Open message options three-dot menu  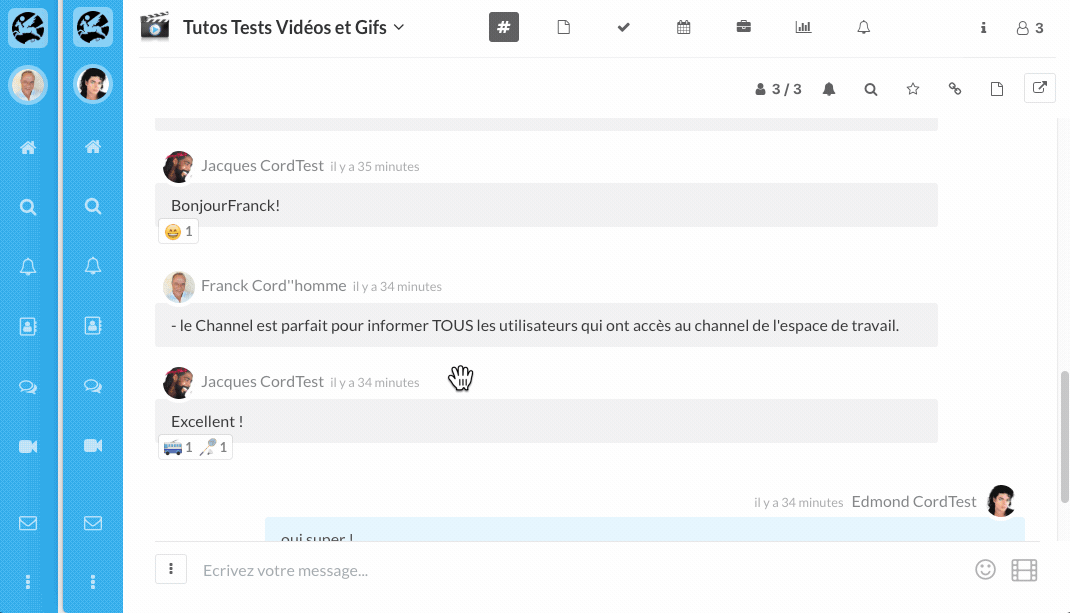coord(171,569)
